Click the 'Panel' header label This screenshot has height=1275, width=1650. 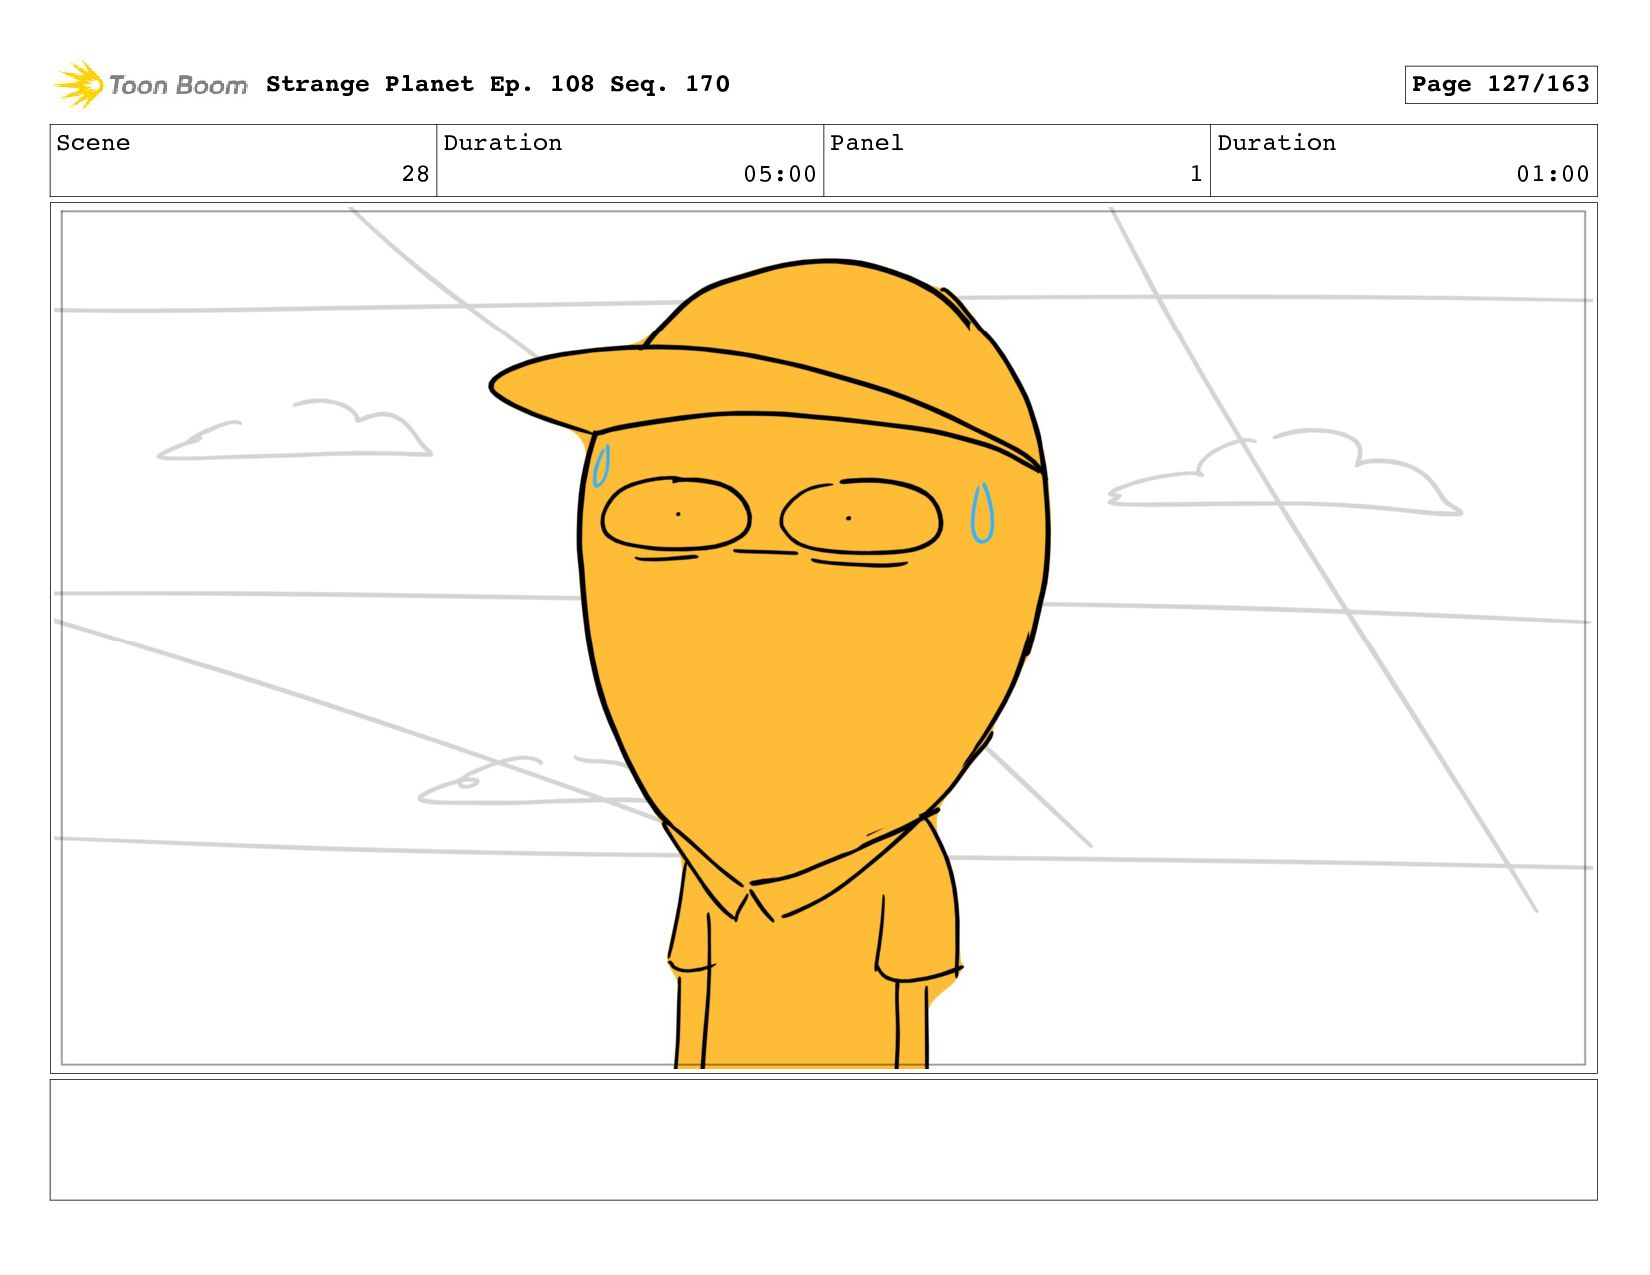click(867, 143)
